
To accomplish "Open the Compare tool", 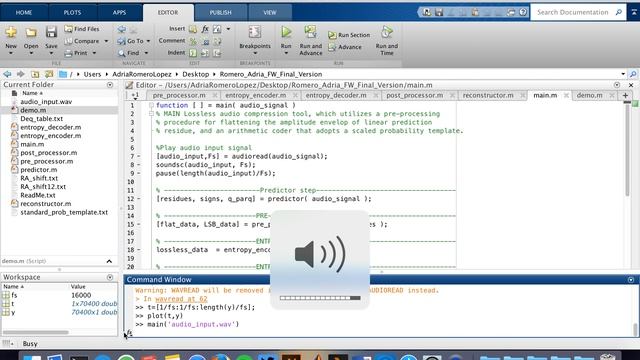I will point(86,41).
